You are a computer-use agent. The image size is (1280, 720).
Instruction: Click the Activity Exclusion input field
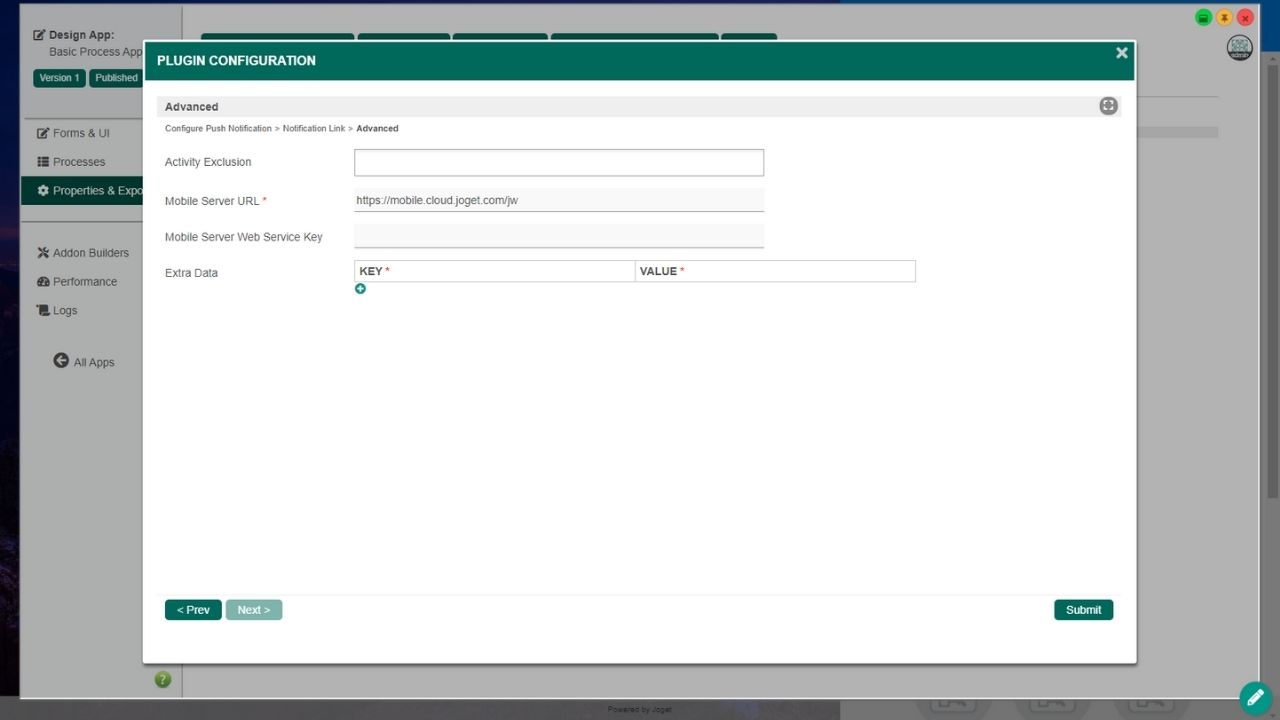[558, 163]
